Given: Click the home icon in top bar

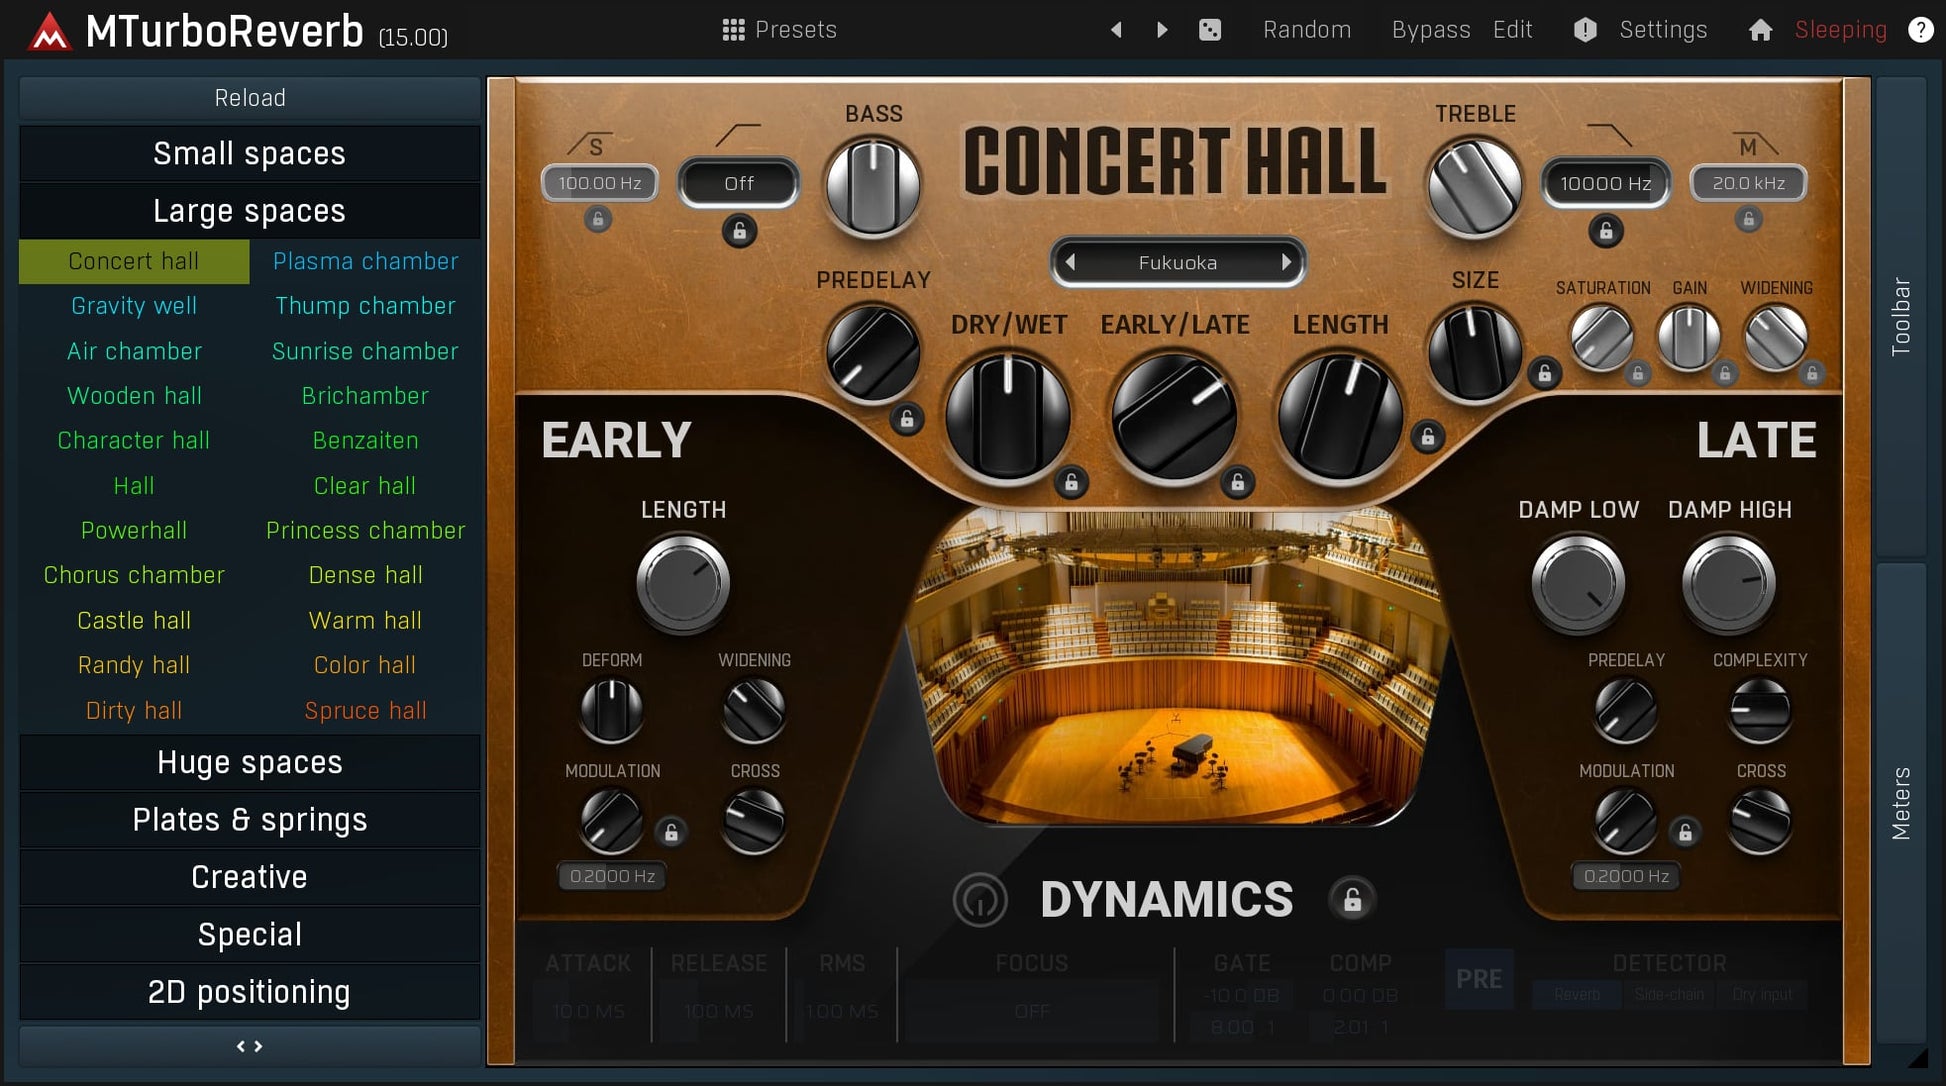Looking at the screenshot, I should point(1760,30).
